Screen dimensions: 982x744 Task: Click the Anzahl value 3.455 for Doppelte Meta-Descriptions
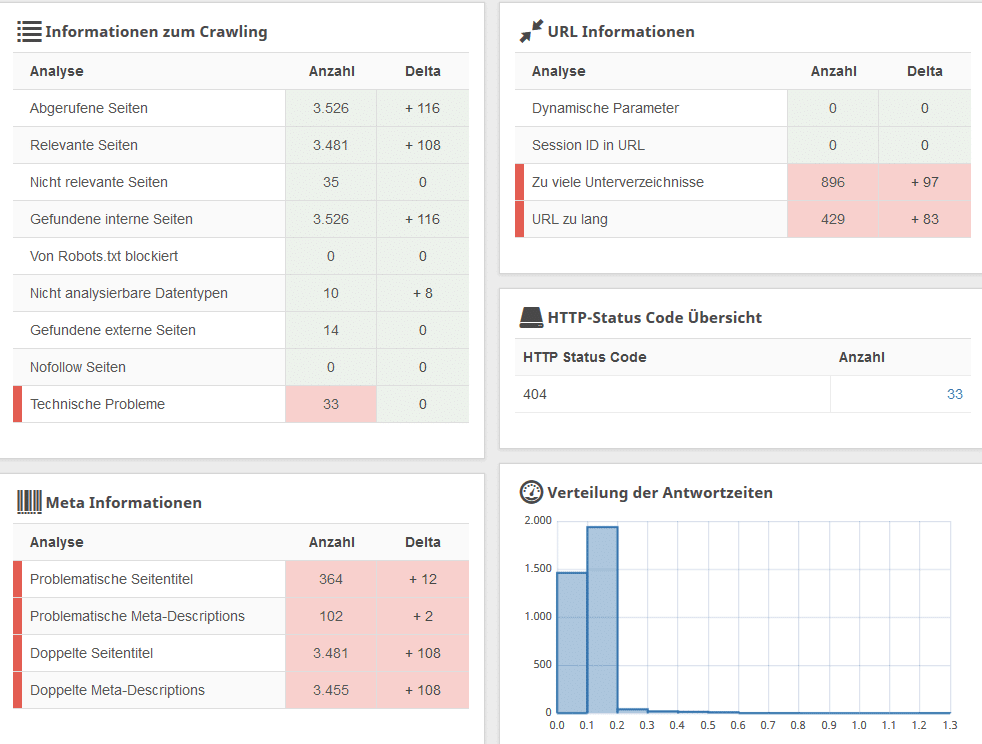click(x=331, y=690)
